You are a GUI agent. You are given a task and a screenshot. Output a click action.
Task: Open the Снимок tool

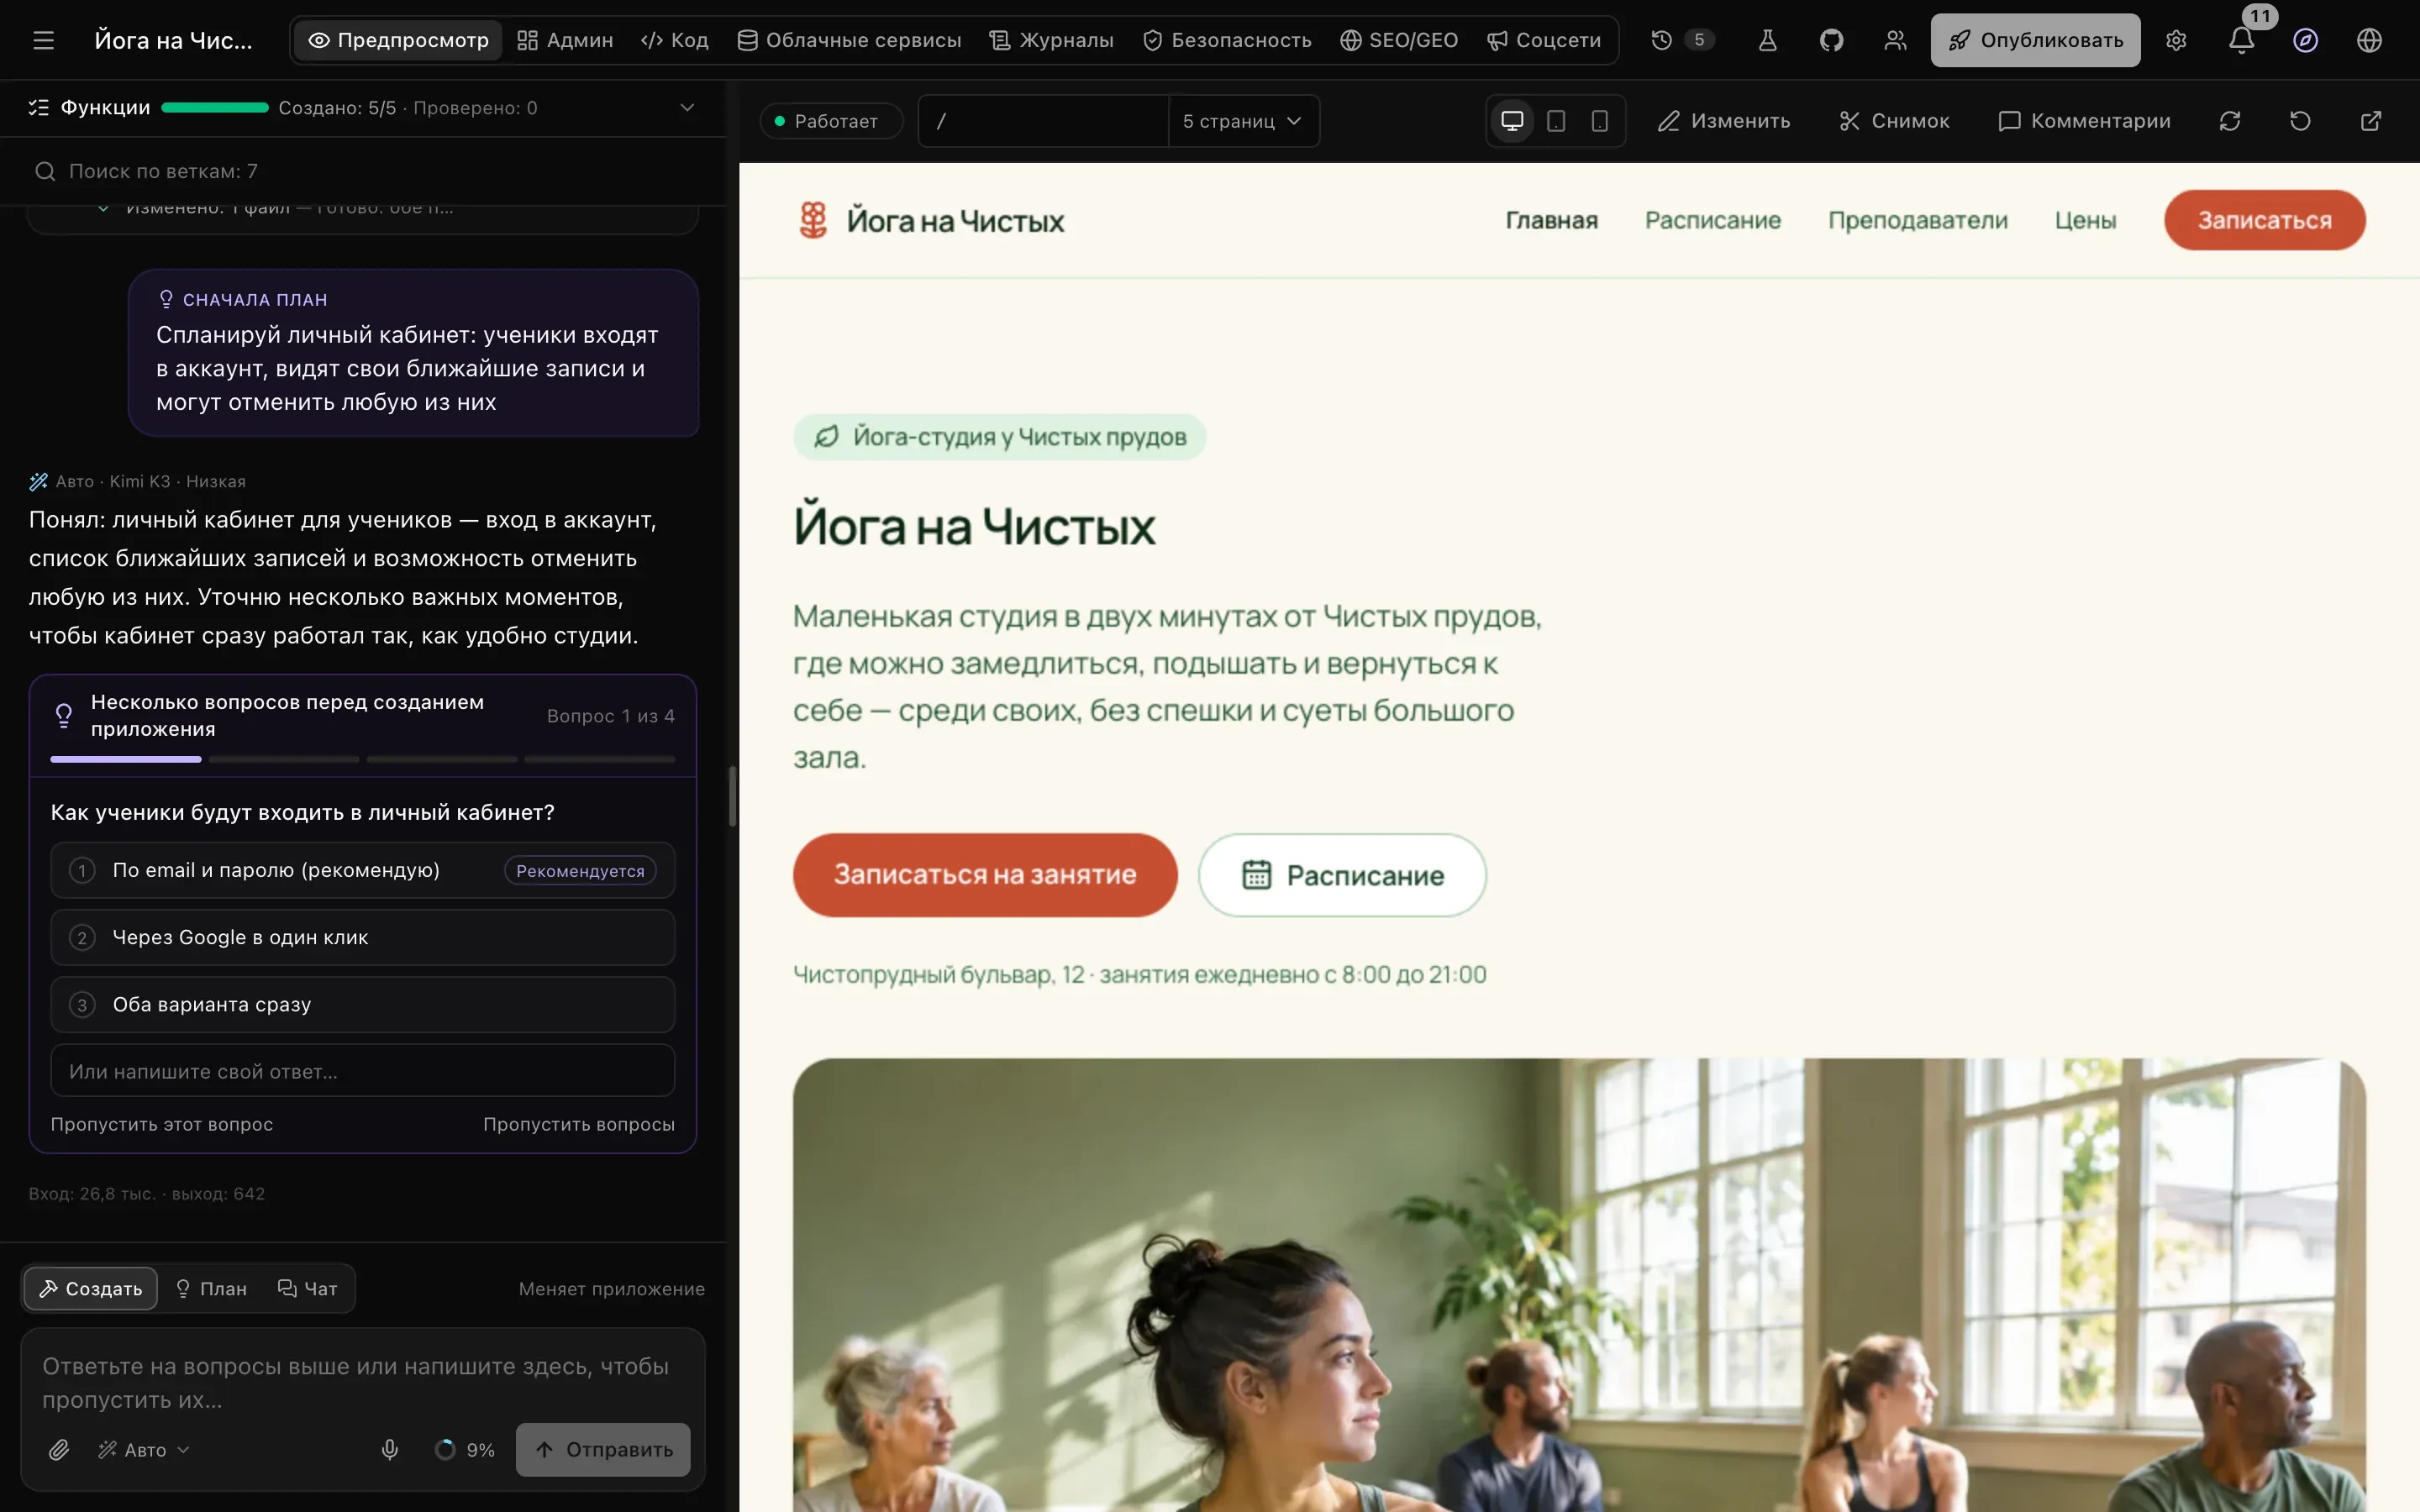click(1894, 121)
